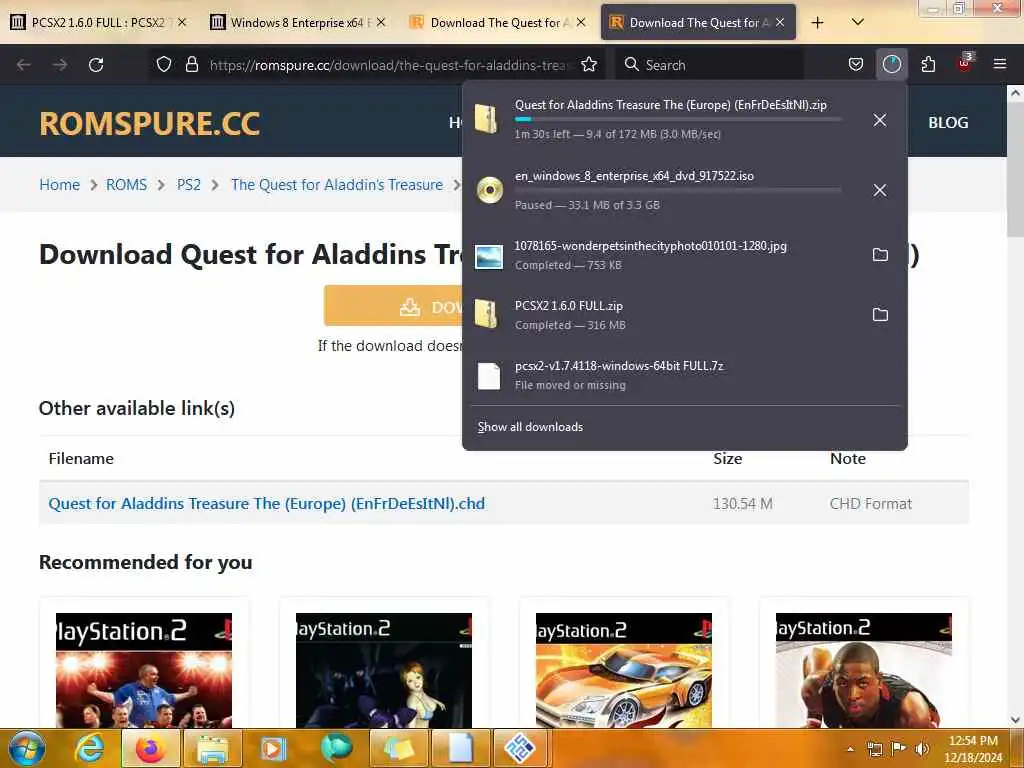Select the Quest for Aladdins Treasure zip download entry

(664, 120)
